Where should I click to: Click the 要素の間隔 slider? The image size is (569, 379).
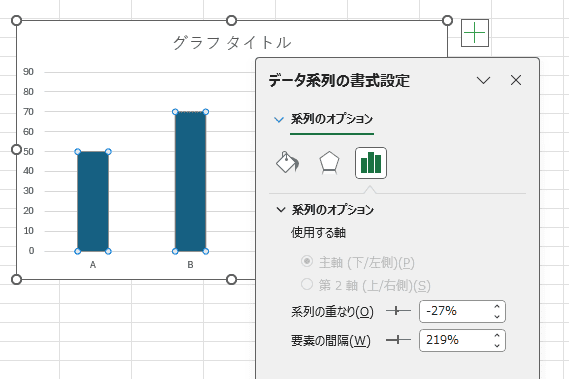[398, 340]
